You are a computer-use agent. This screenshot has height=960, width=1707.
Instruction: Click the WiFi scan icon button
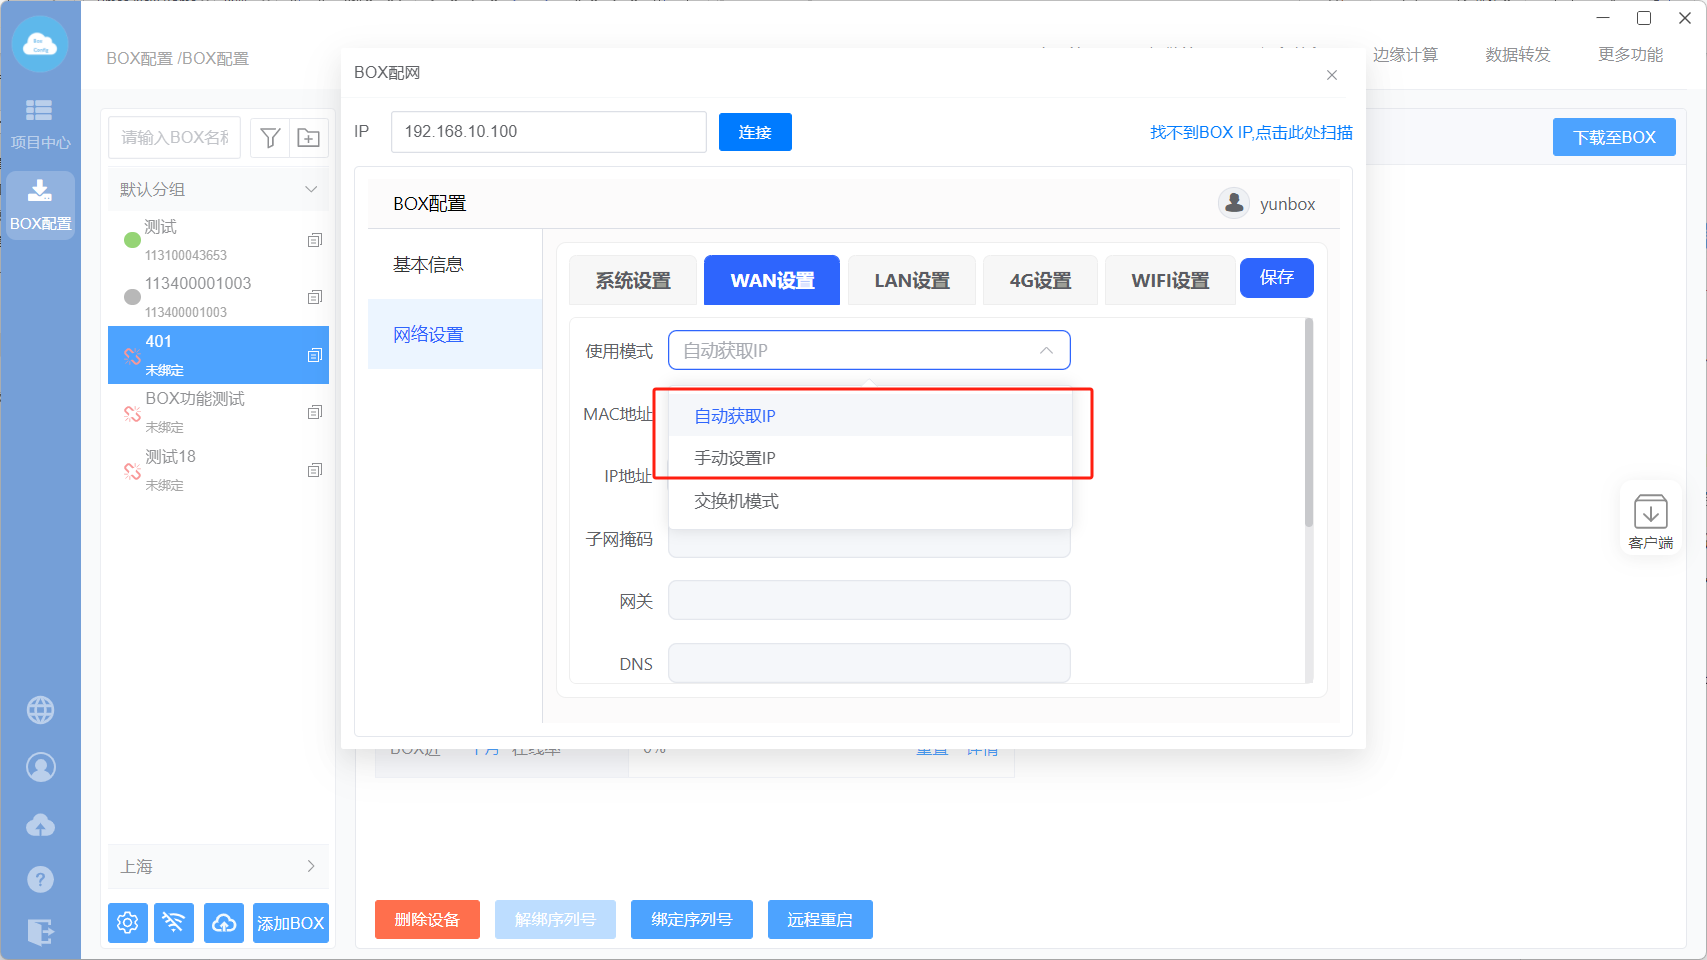click(x=175, y=922)
